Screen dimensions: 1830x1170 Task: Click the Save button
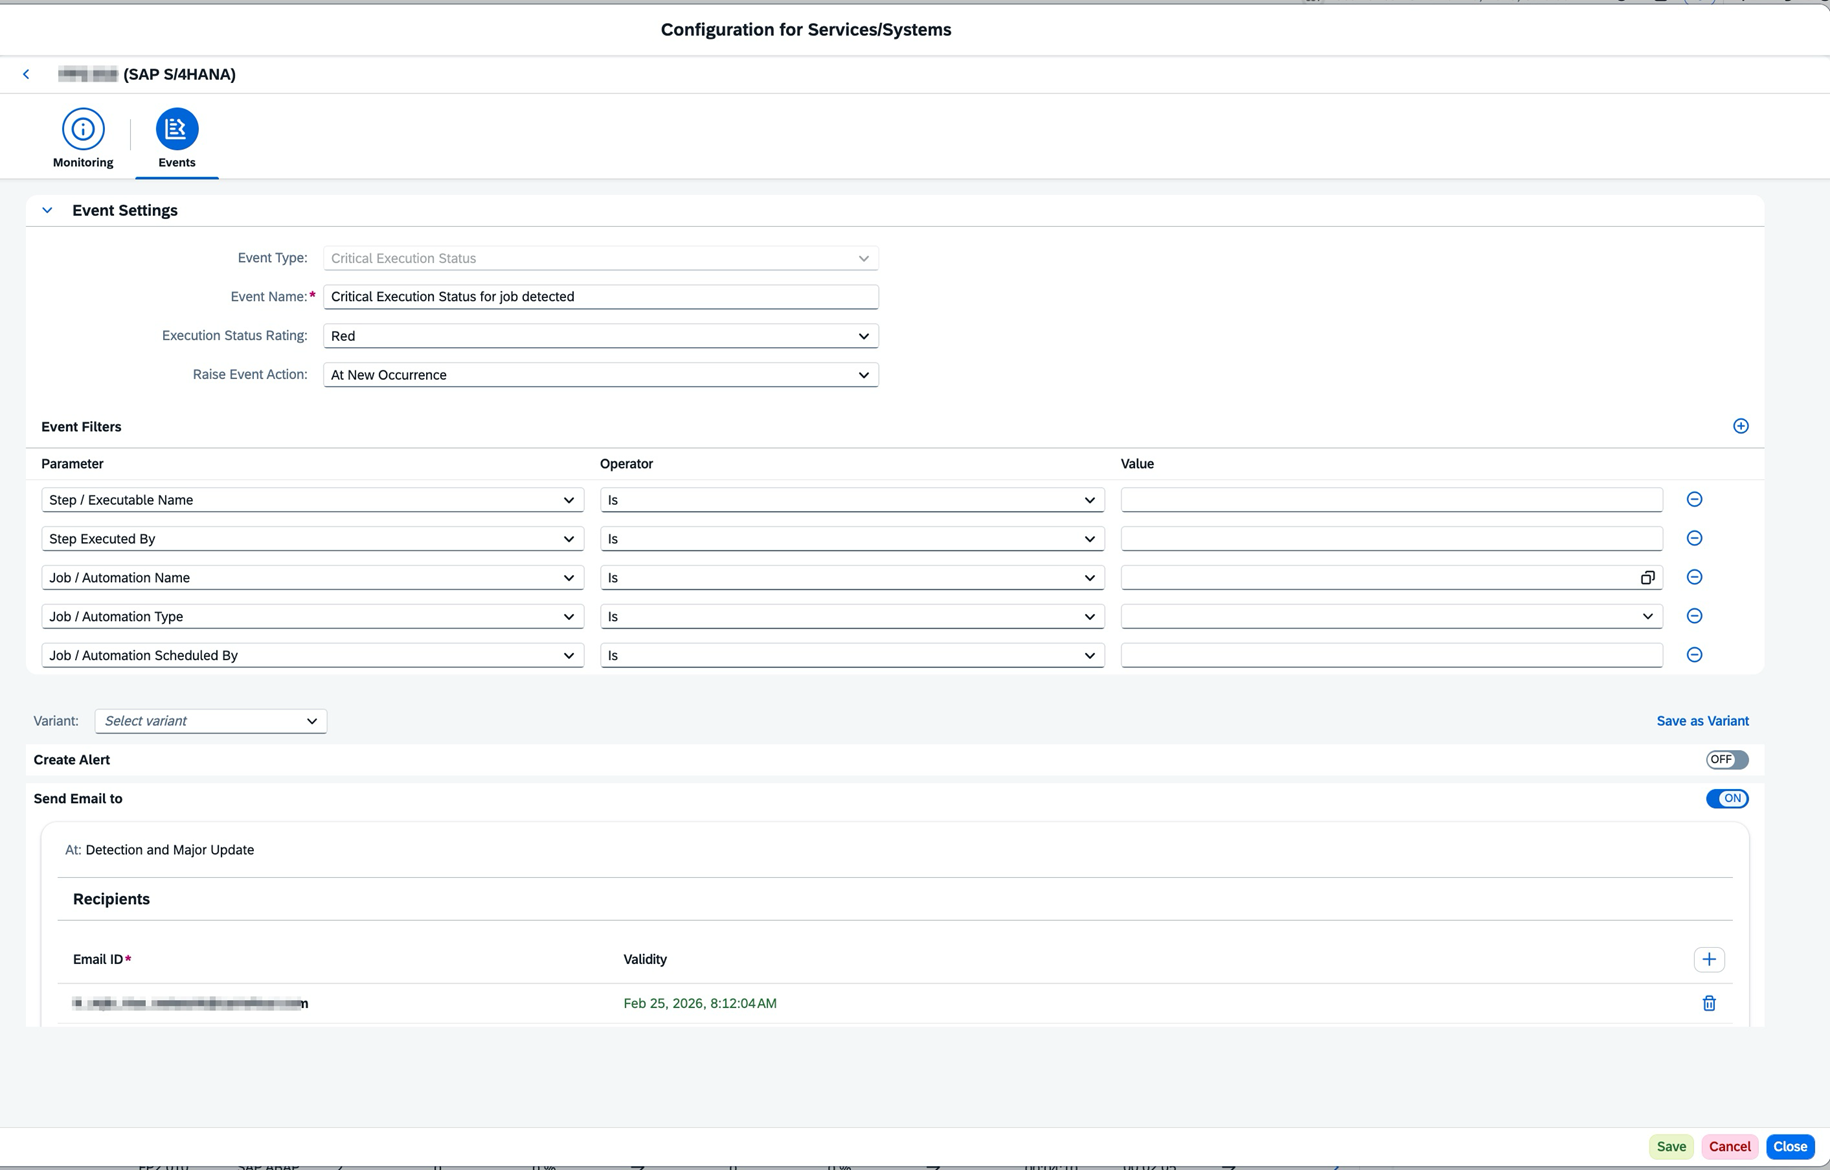point(1670,1147)
